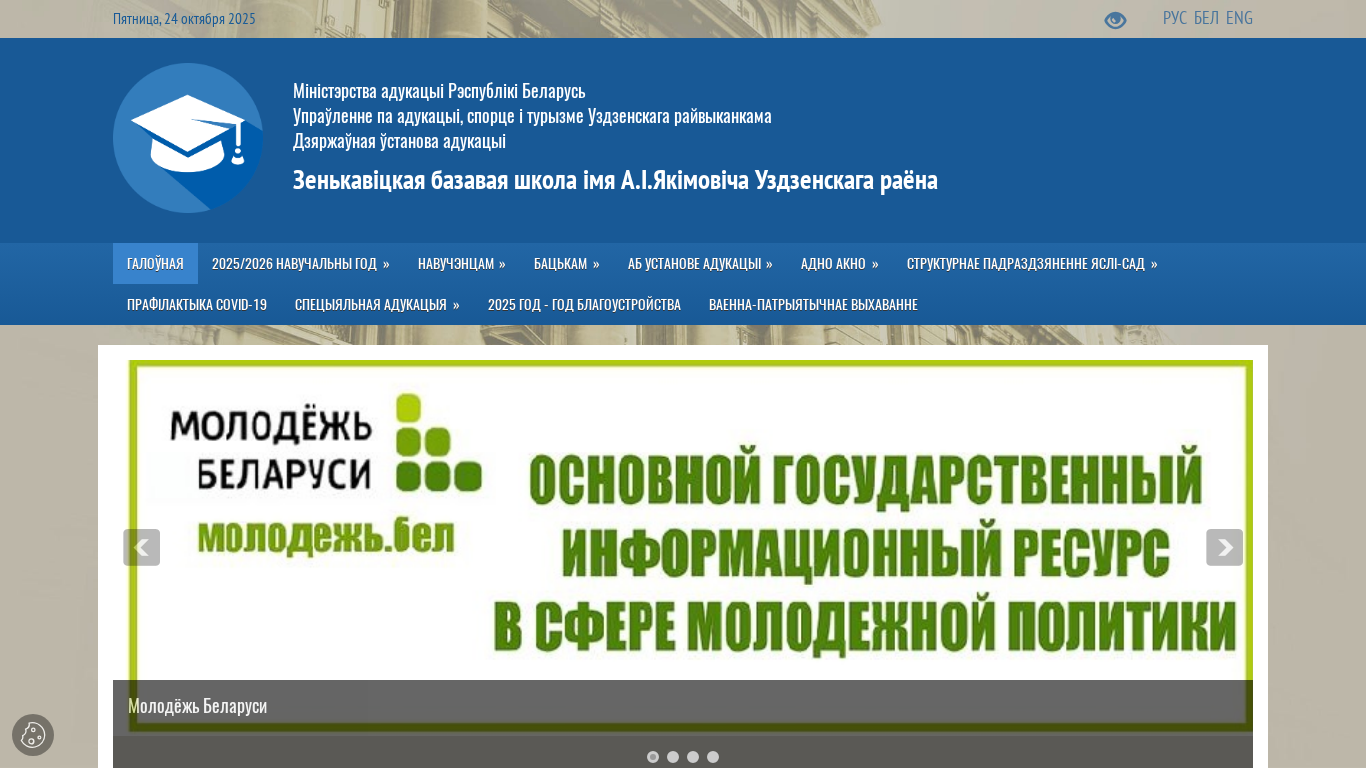Open the ГАЛОЎНАЯ menu item
1366x768 pixels.
(155, 264)
